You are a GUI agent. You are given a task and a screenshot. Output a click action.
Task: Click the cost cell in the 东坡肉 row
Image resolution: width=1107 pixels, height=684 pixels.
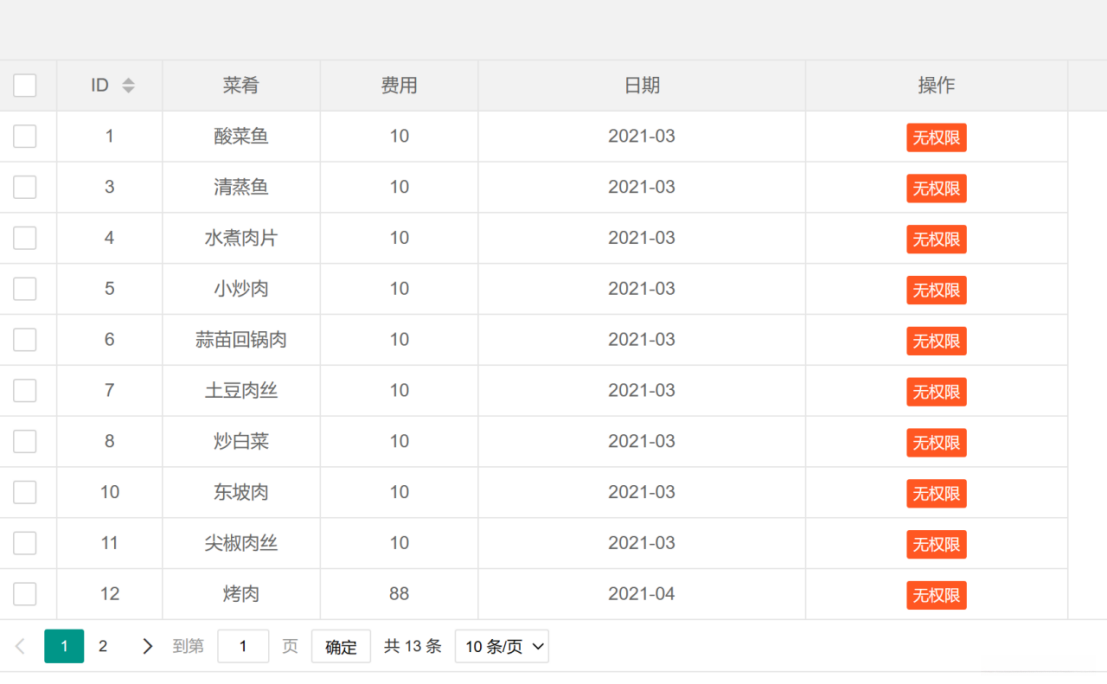click(399, 492)
